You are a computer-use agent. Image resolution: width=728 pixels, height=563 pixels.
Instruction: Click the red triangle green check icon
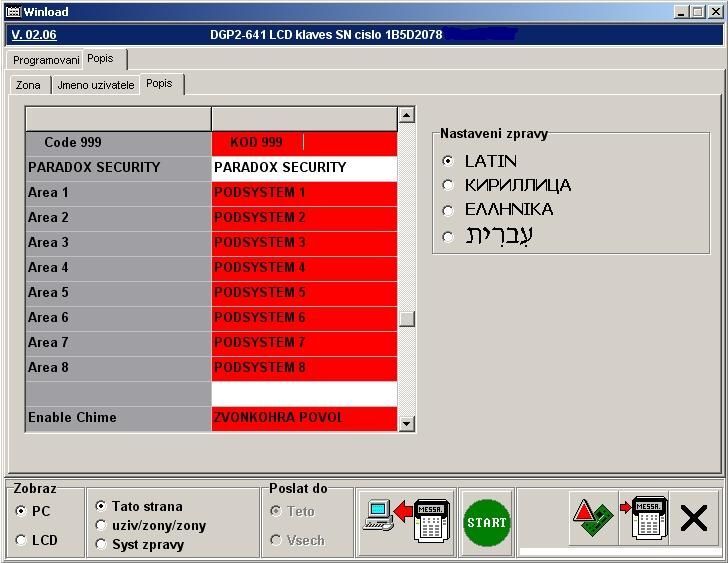click(x=593, y=518)
